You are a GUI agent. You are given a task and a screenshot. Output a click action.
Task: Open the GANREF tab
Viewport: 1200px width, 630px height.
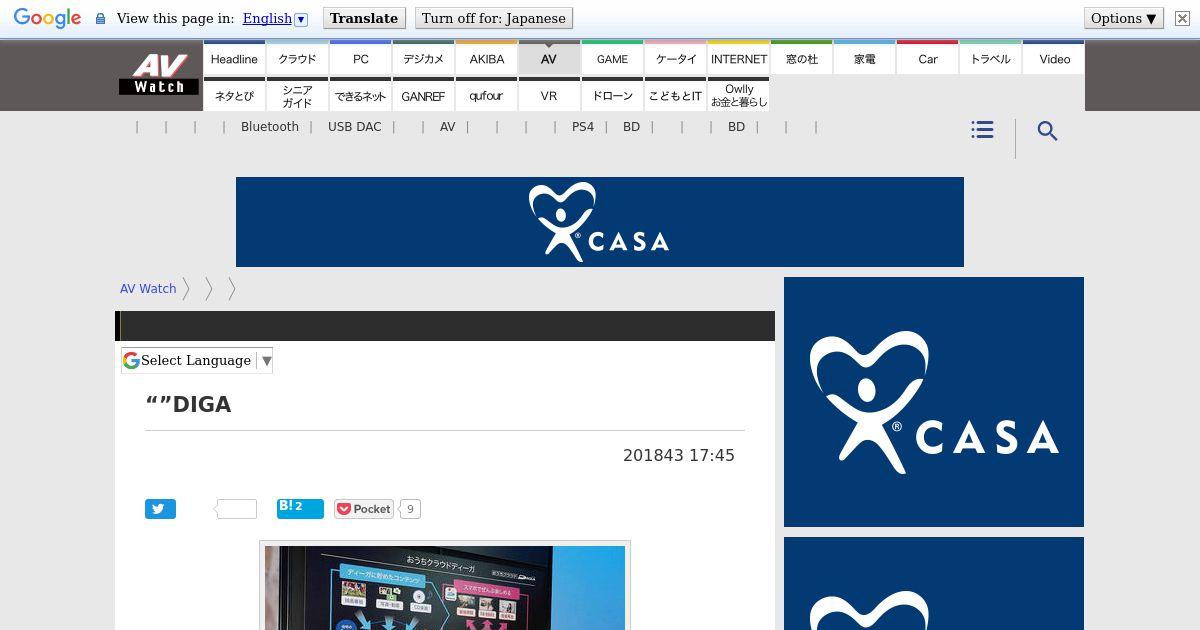[423, 95]
